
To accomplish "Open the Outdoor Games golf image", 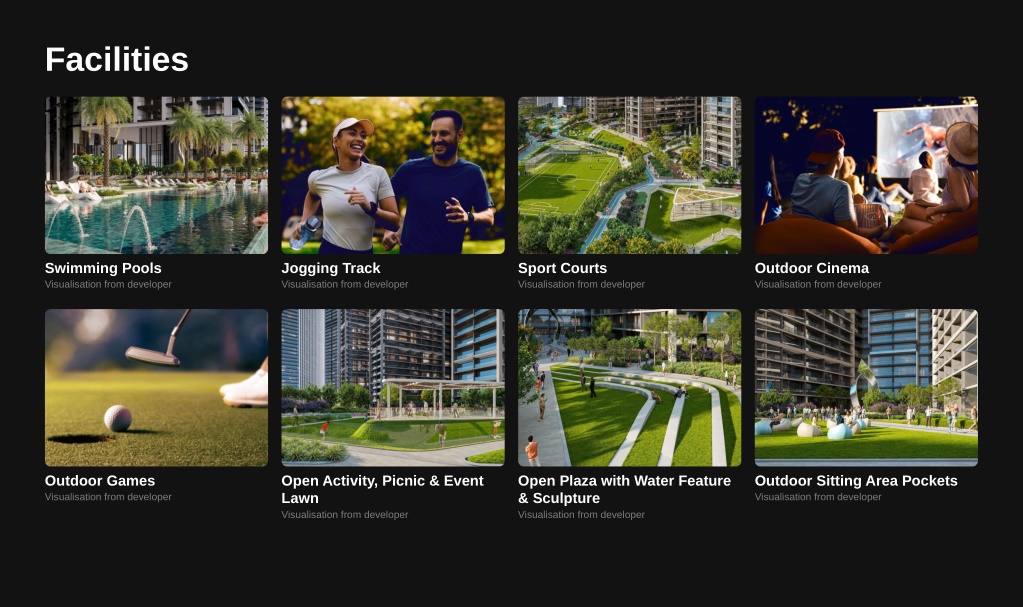I will click(157, 388).
